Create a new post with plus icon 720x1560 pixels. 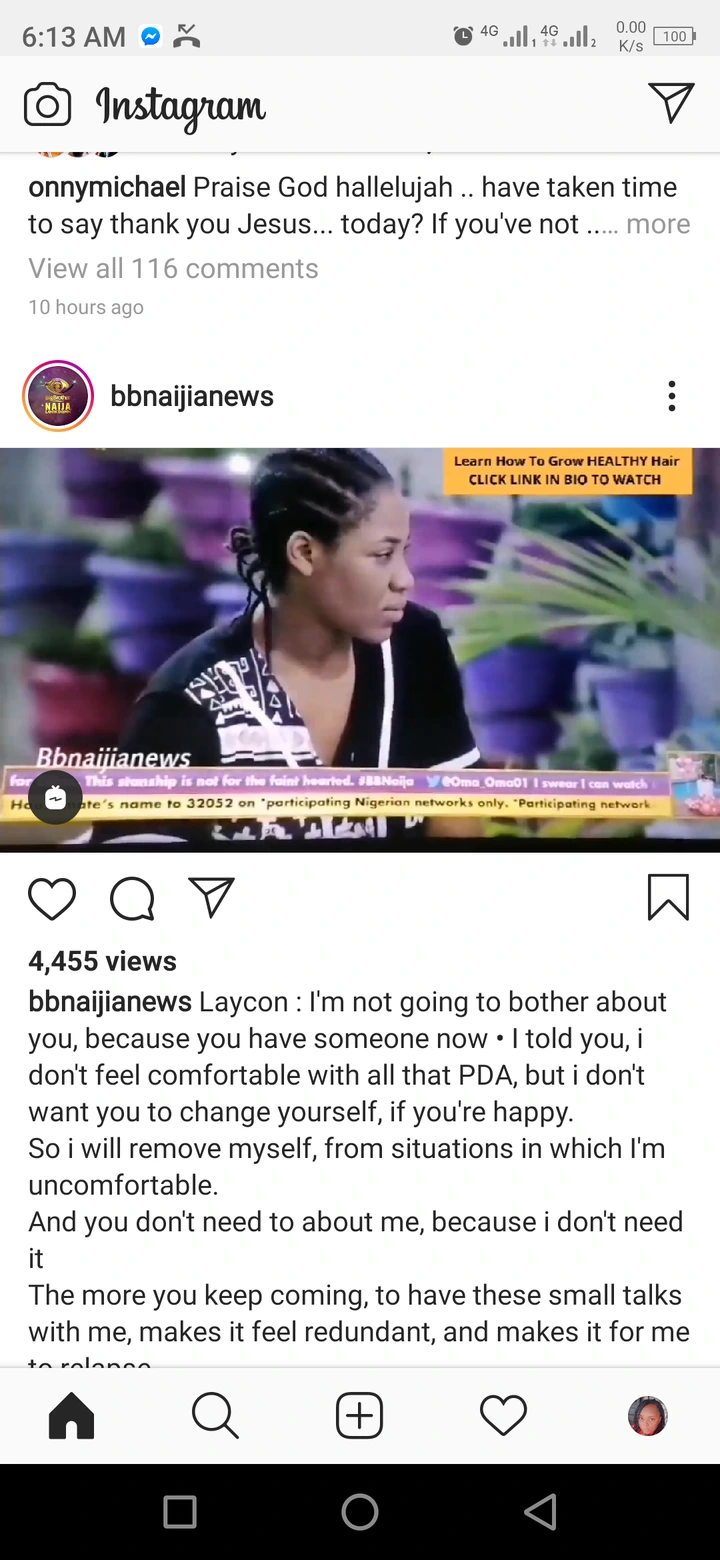coord(360,1416)
